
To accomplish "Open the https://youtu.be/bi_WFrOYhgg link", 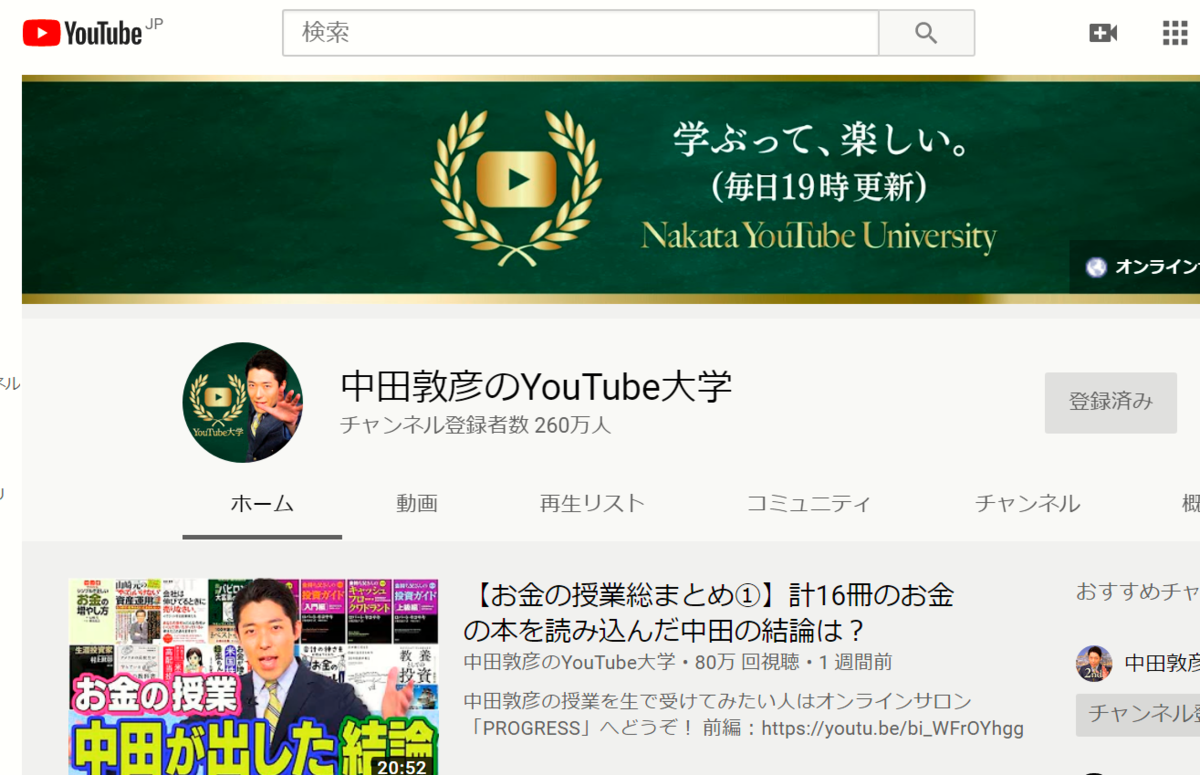I will click(x=892, y=728).
